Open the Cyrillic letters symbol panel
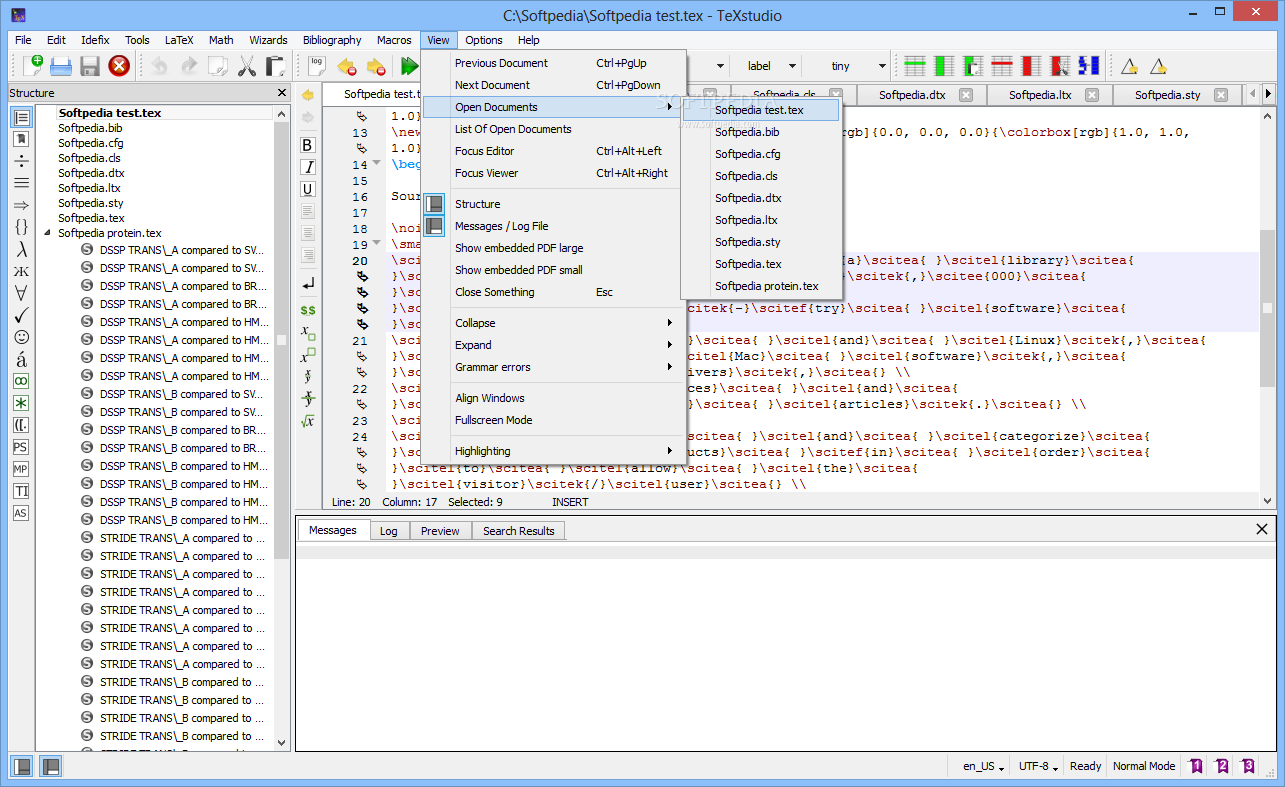The image size is (1285, 787). point(21,271)
